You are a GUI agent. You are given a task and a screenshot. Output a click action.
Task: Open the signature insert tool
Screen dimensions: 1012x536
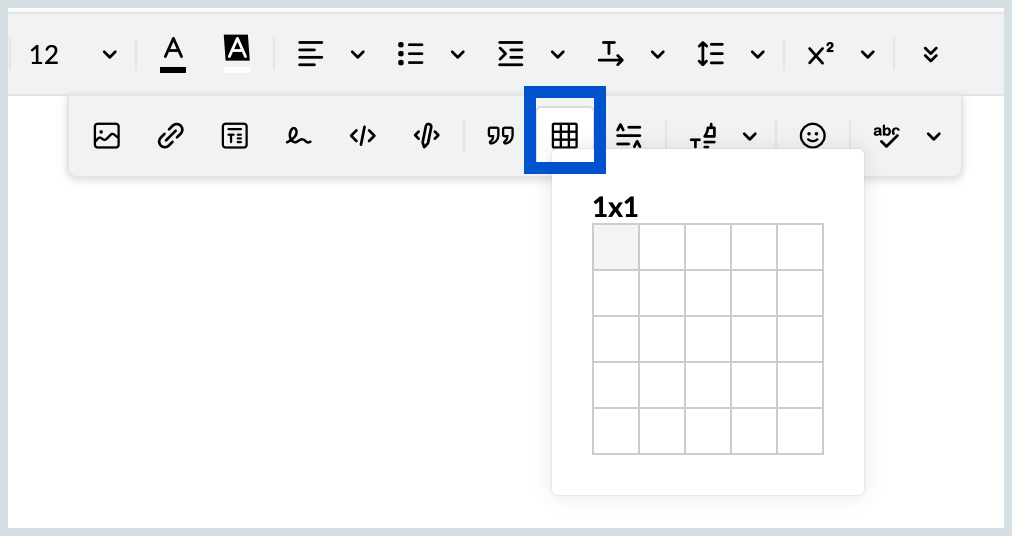click(298, 136)
